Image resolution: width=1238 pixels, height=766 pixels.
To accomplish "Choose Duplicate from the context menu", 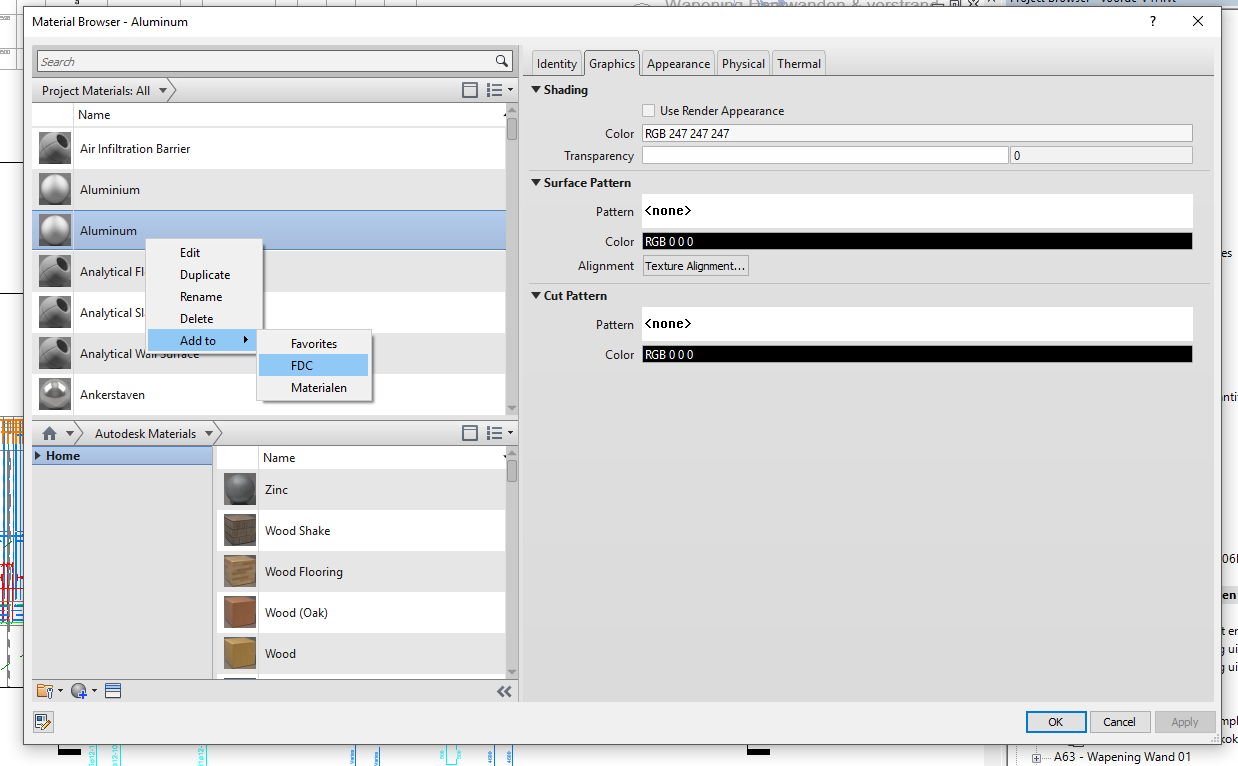I will click(x=204, y=275).
